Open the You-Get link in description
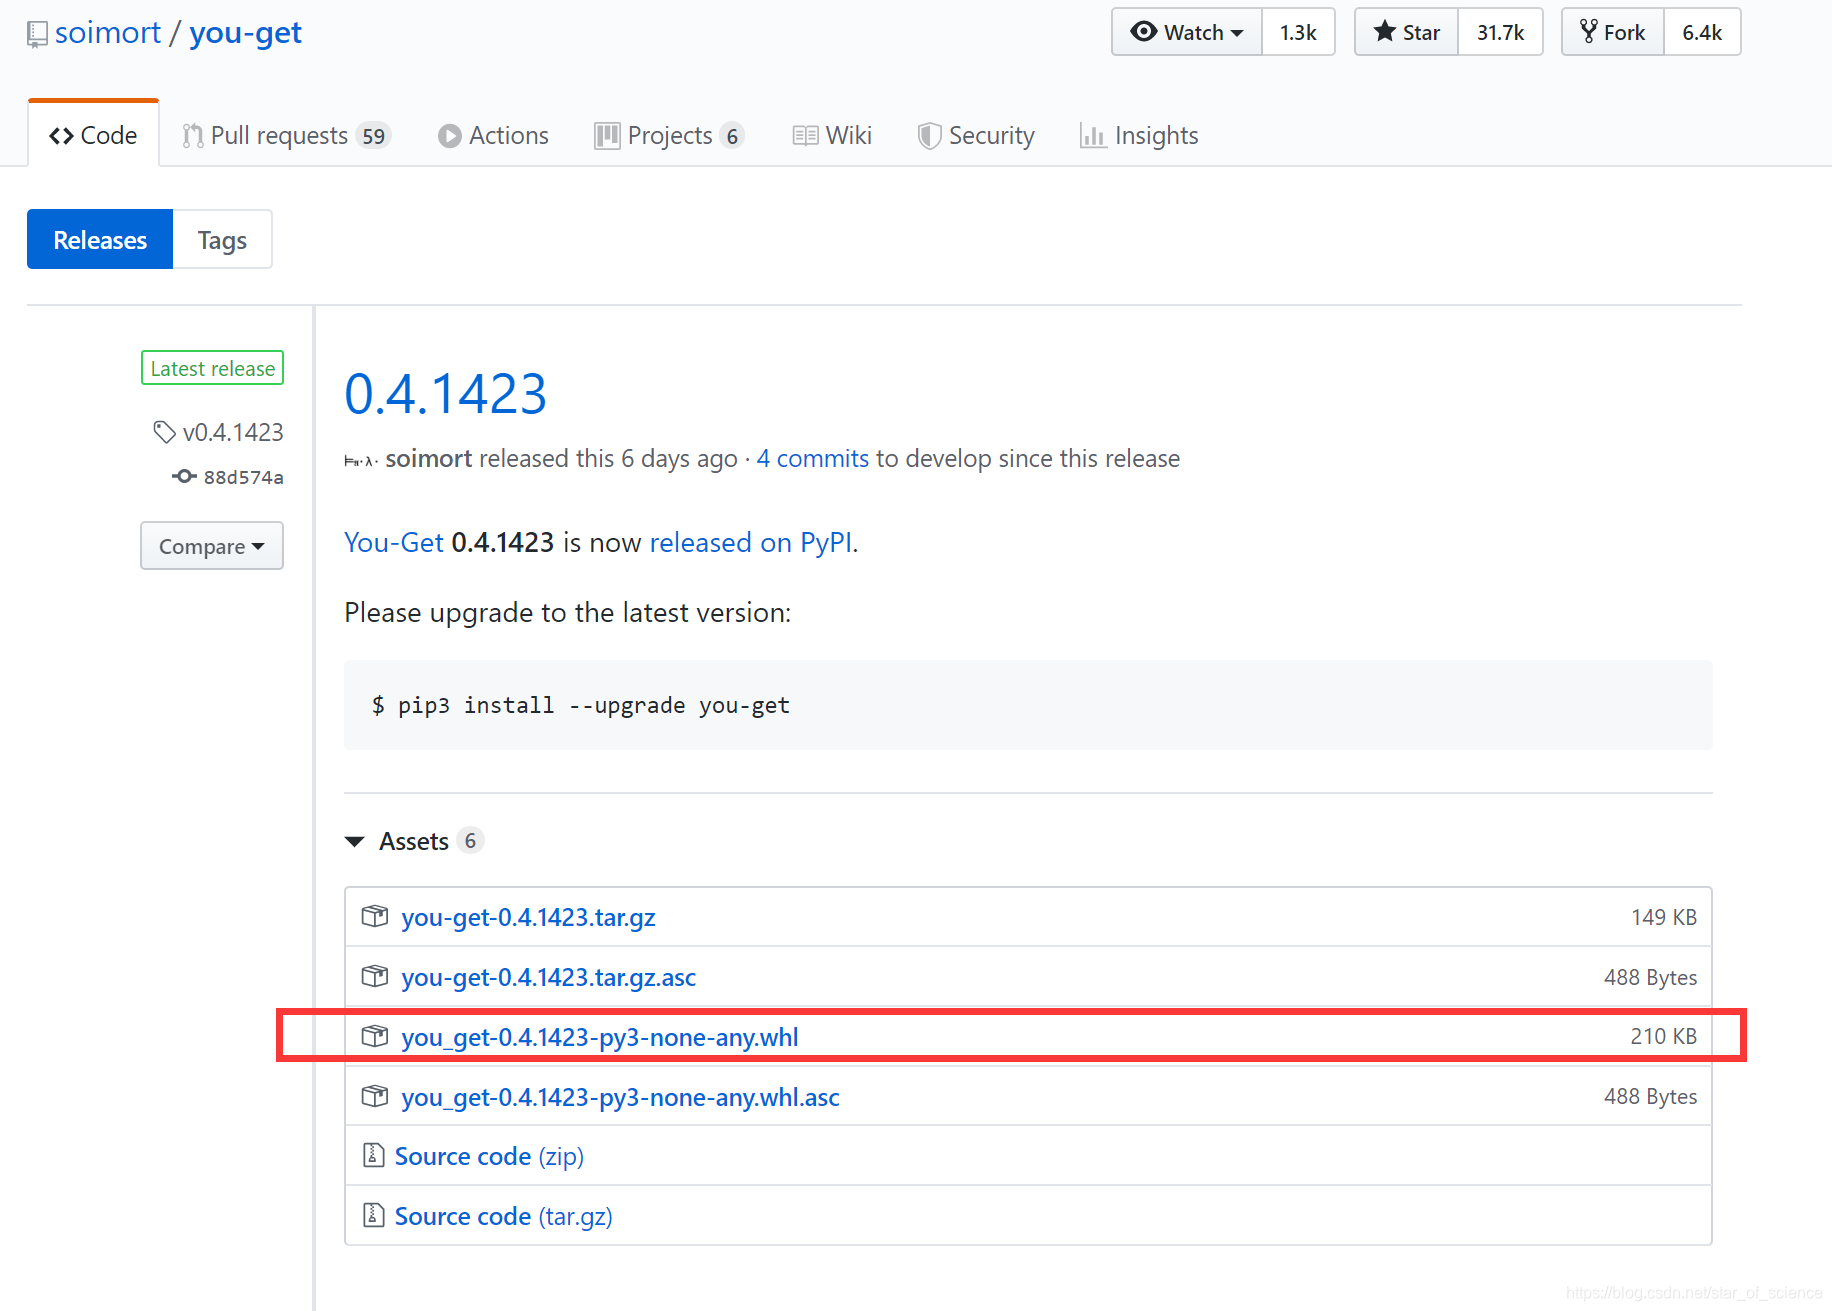The image size is (1832, 1311). (x=393, y=542)
